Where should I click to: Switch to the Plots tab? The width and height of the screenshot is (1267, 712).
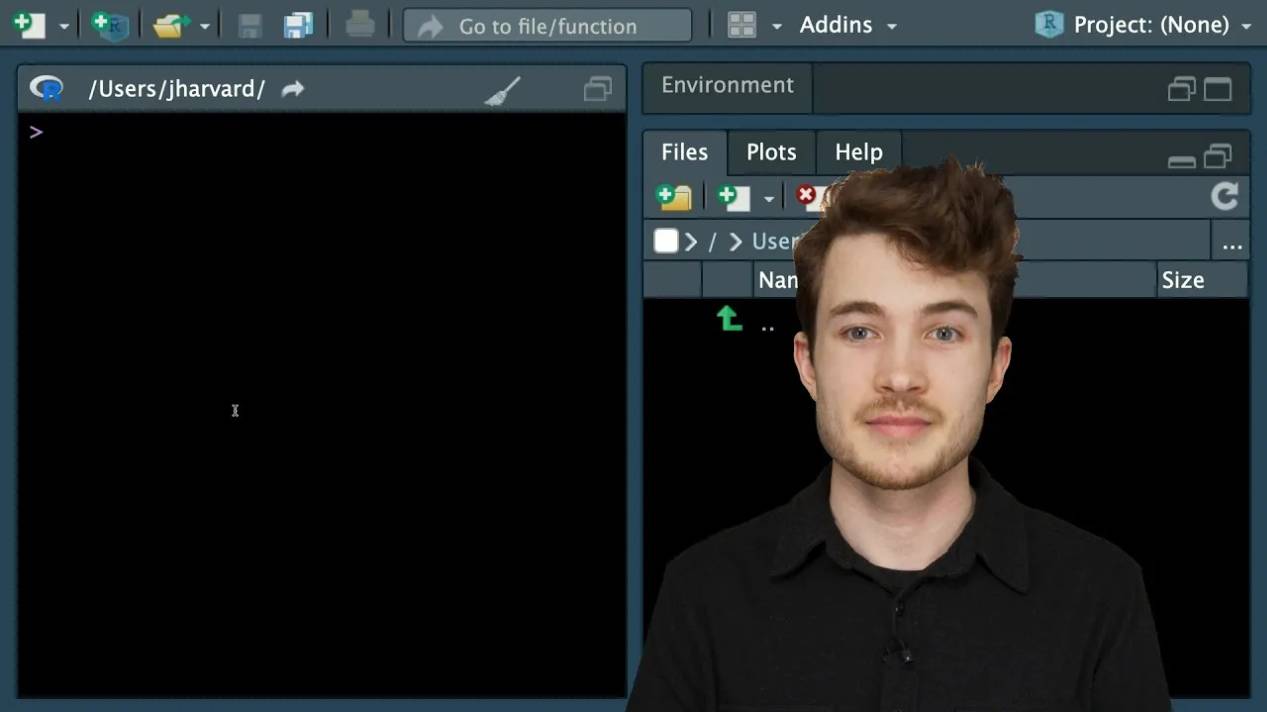tap(771, 152)
